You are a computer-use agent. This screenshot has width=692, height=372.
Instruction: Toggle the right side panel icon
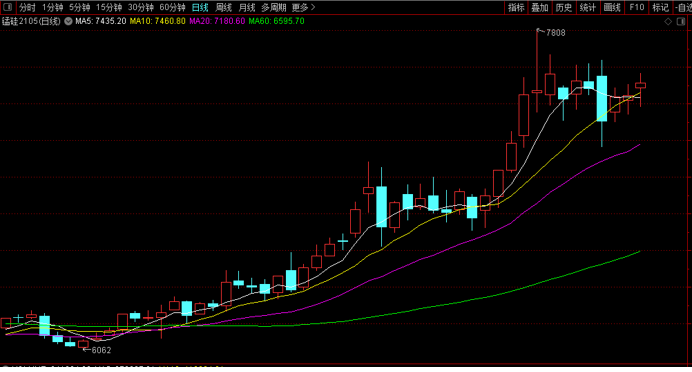click(x=681, y=22)
